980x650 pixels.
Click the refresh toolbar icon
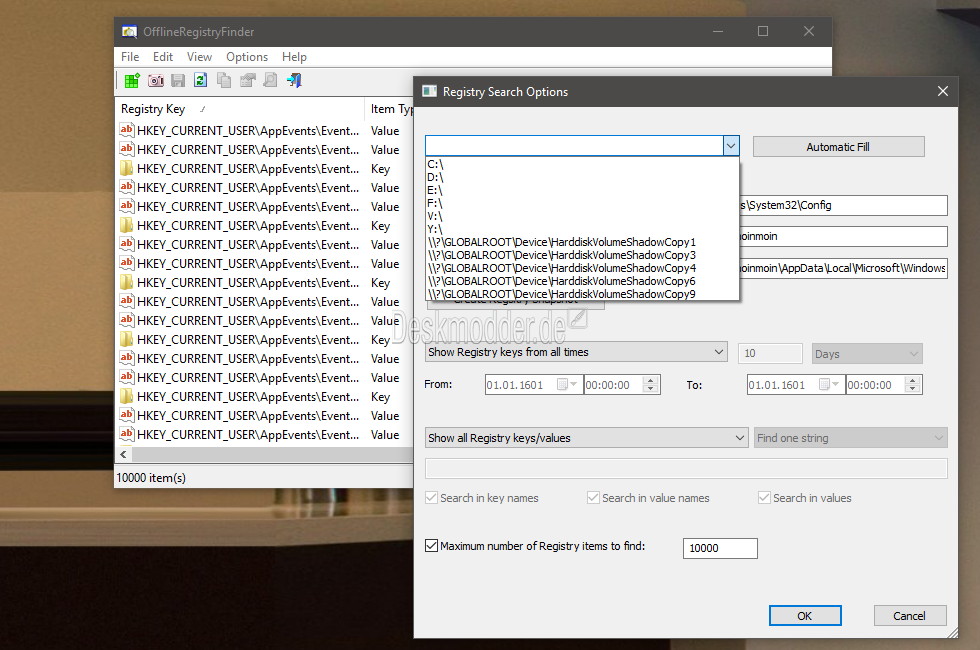tap(201, 80)
